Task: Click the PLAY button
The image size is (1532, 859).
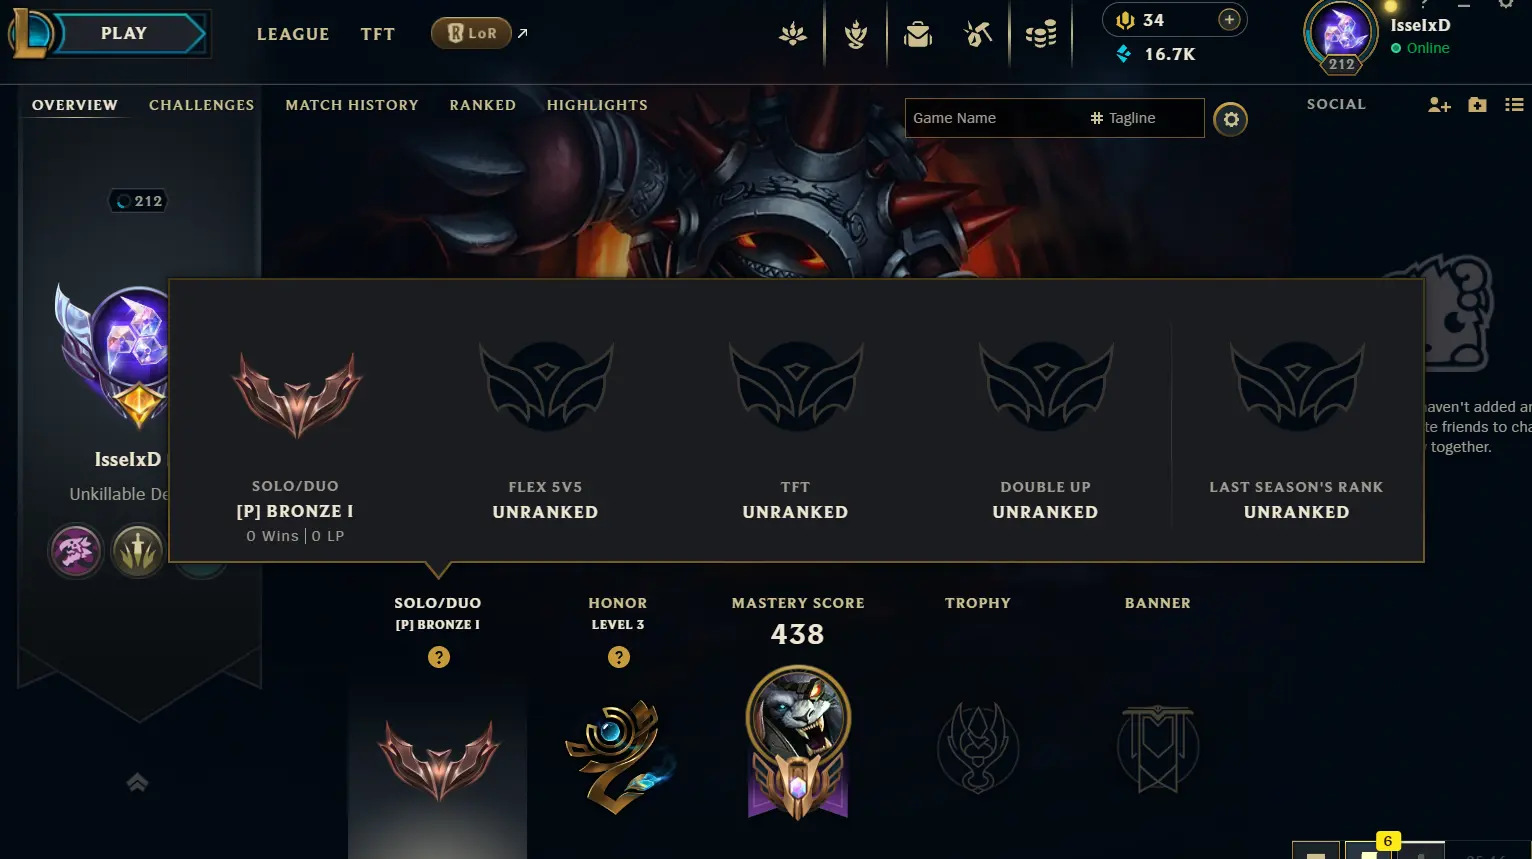Action: point(124,34)
